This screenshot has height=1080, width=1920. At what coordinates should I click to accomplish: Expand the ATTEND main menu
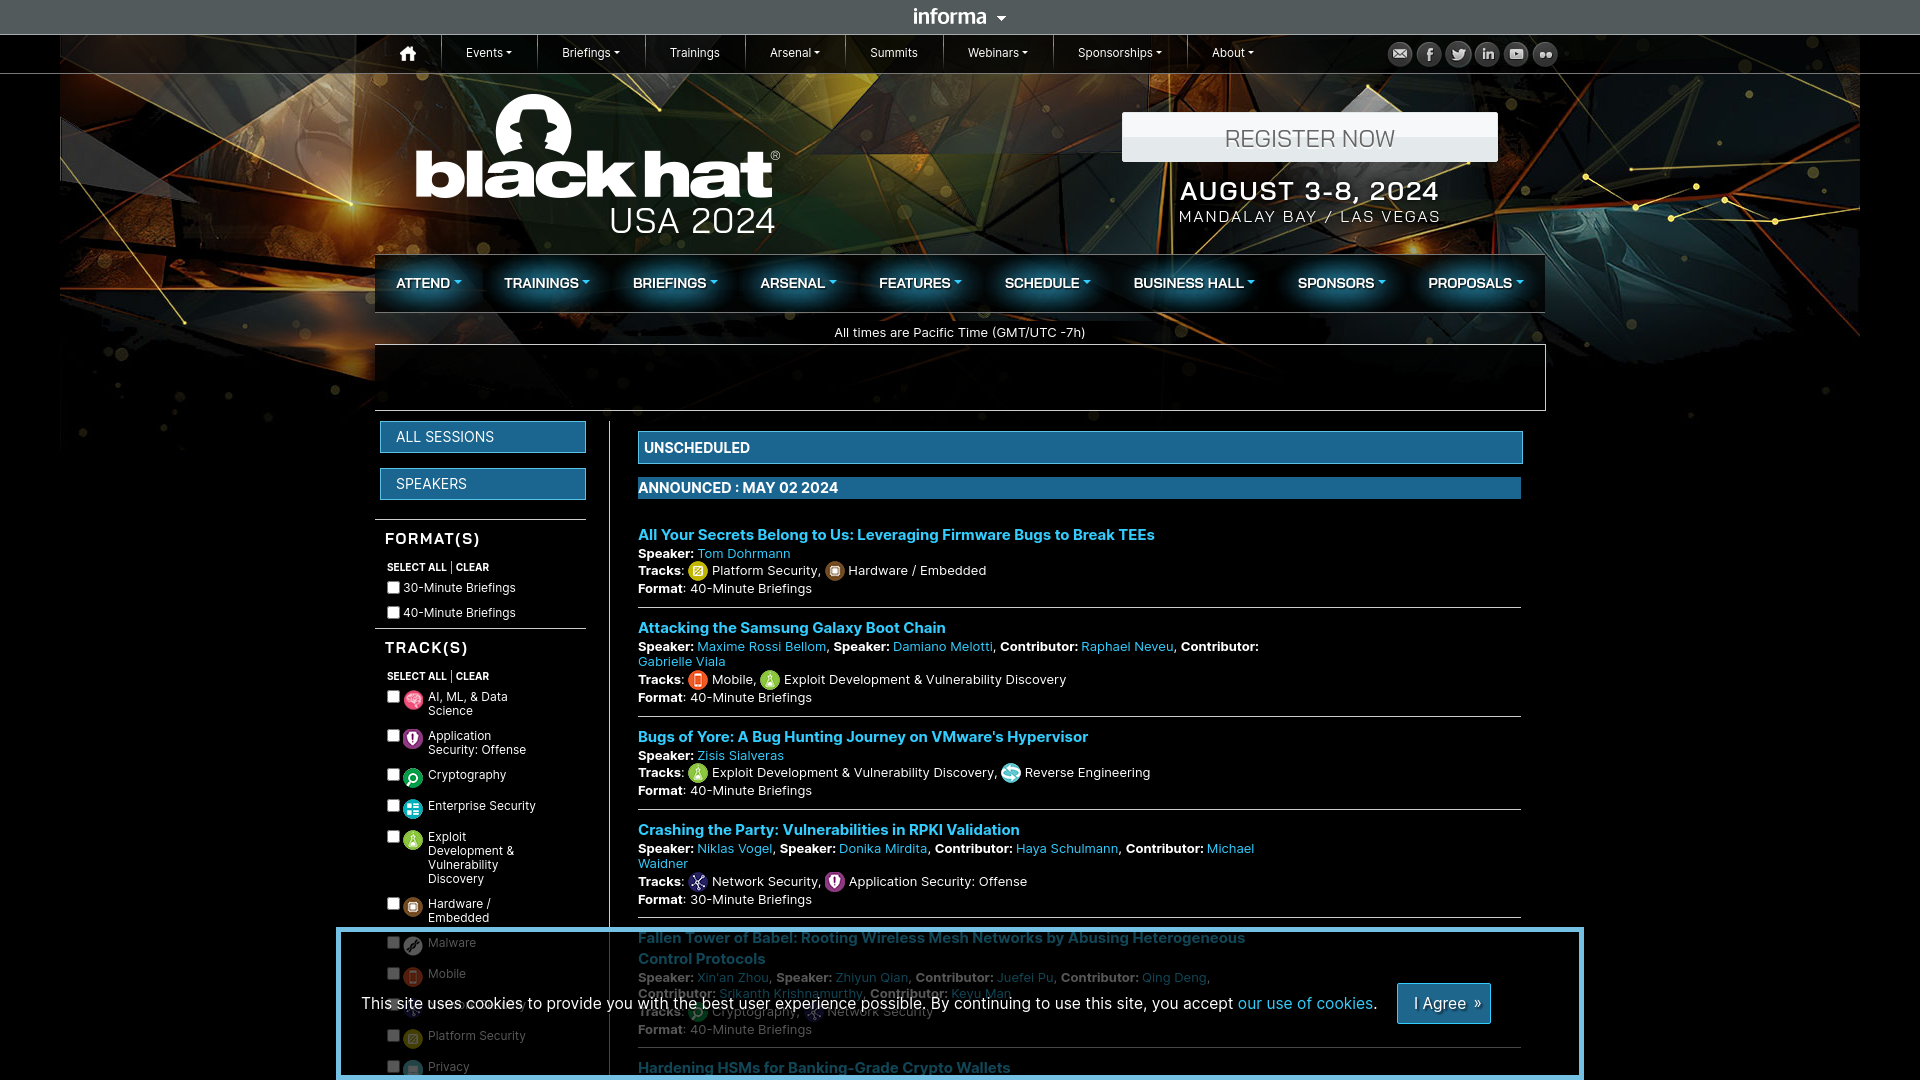[x=429, y=284]
